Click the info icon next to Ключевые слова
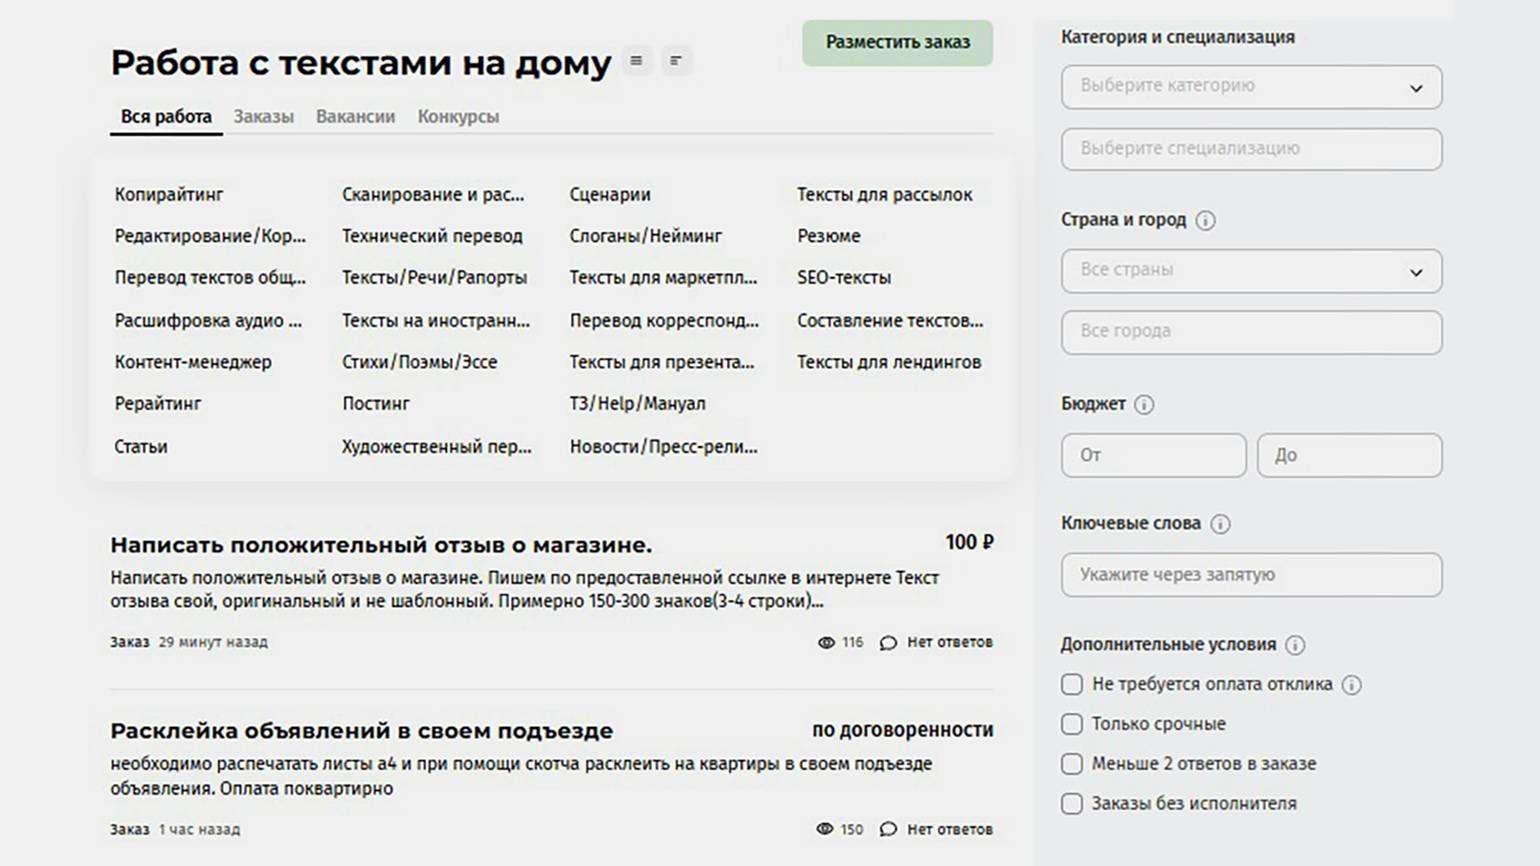 click(x=1220, y=524)
